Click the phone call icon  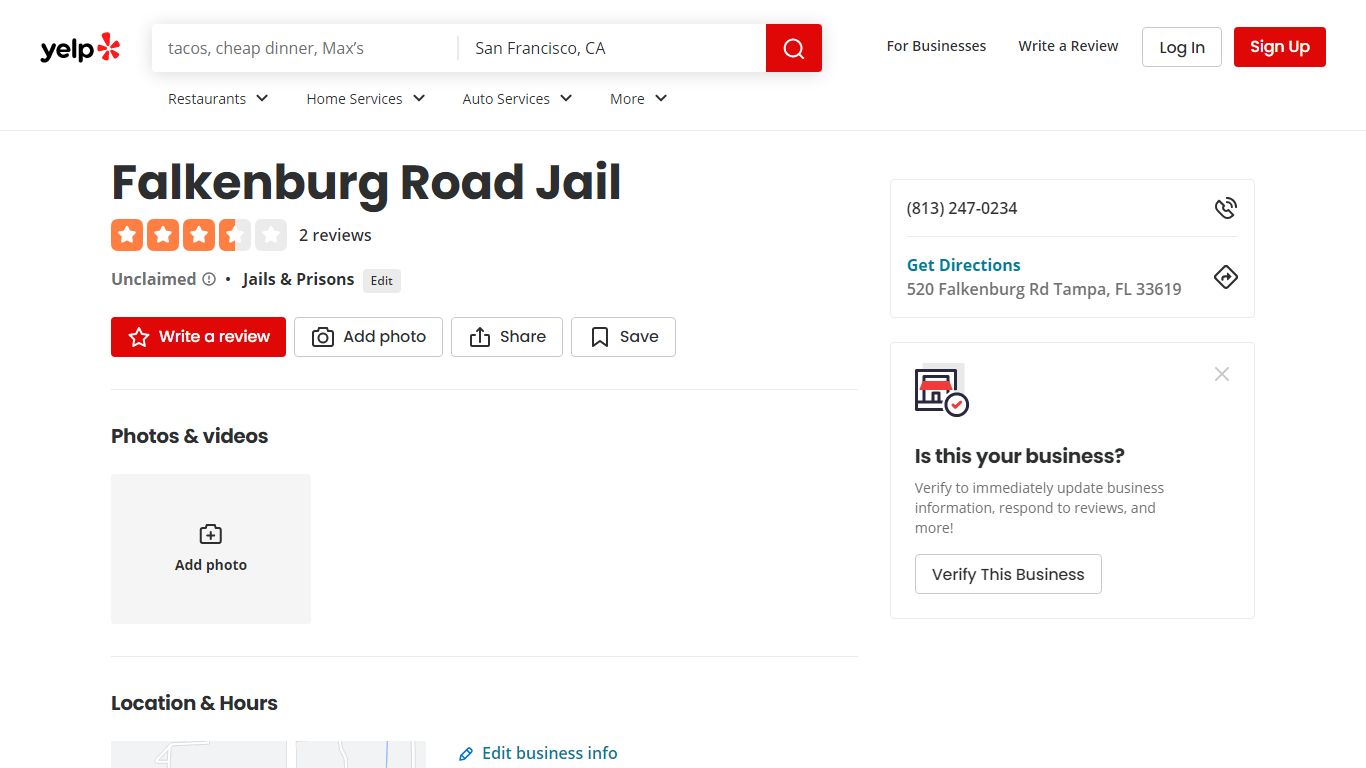point(1225,208)
